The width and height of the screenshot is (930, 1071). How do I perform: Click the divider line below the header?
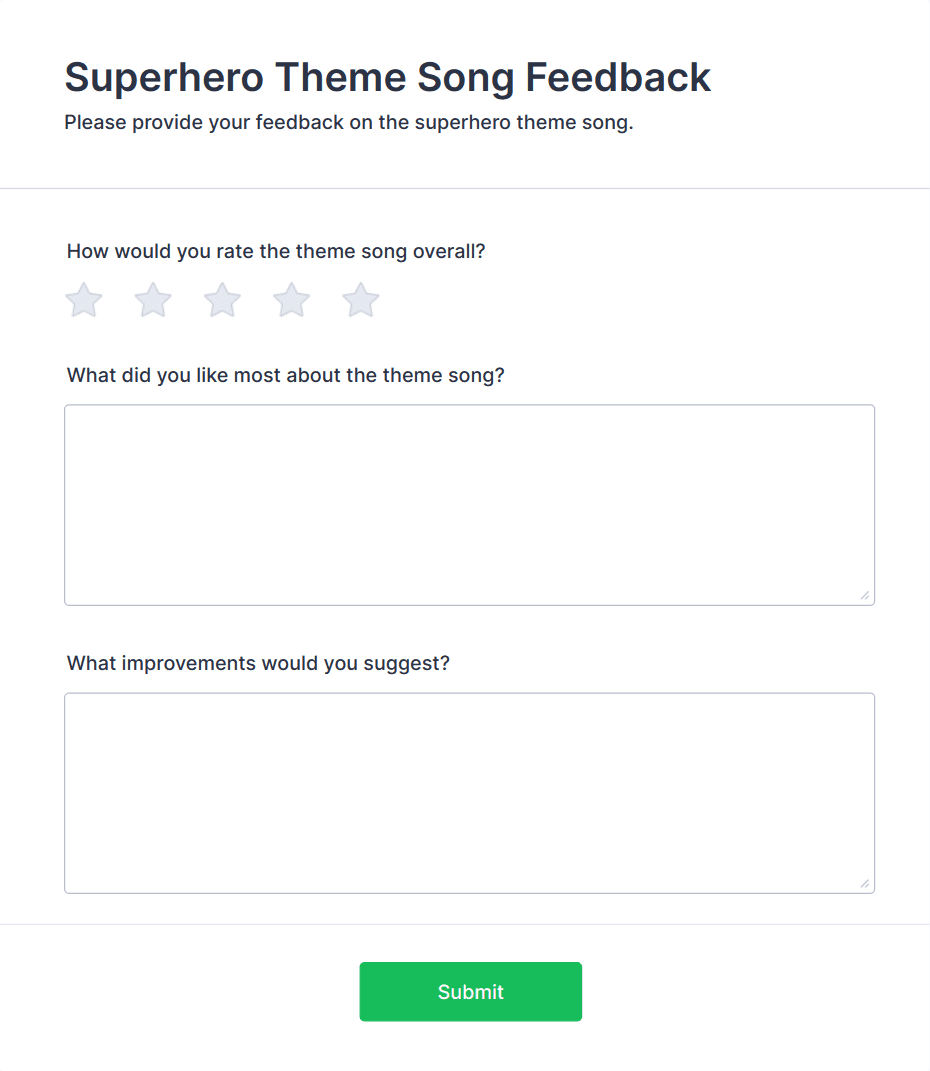(465, 188)
